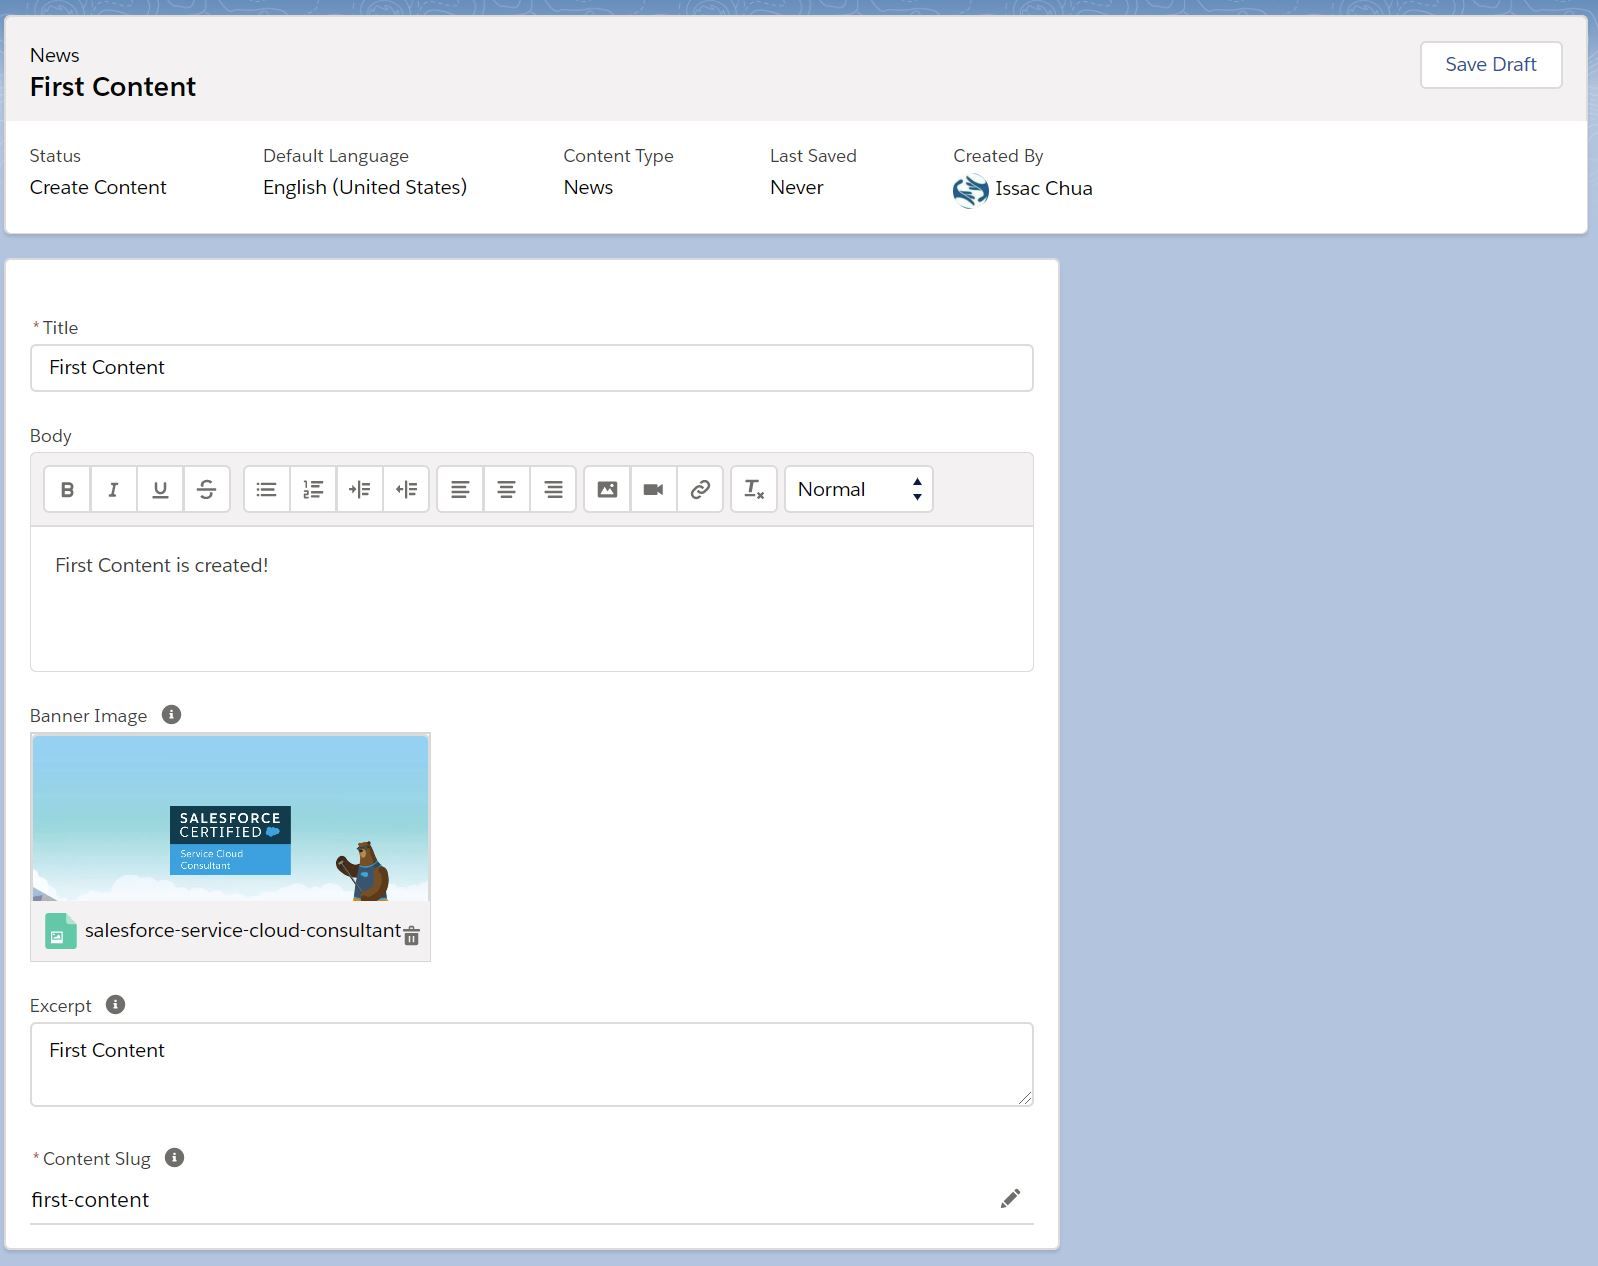Clear formatting from selected text

coord(754,489)
